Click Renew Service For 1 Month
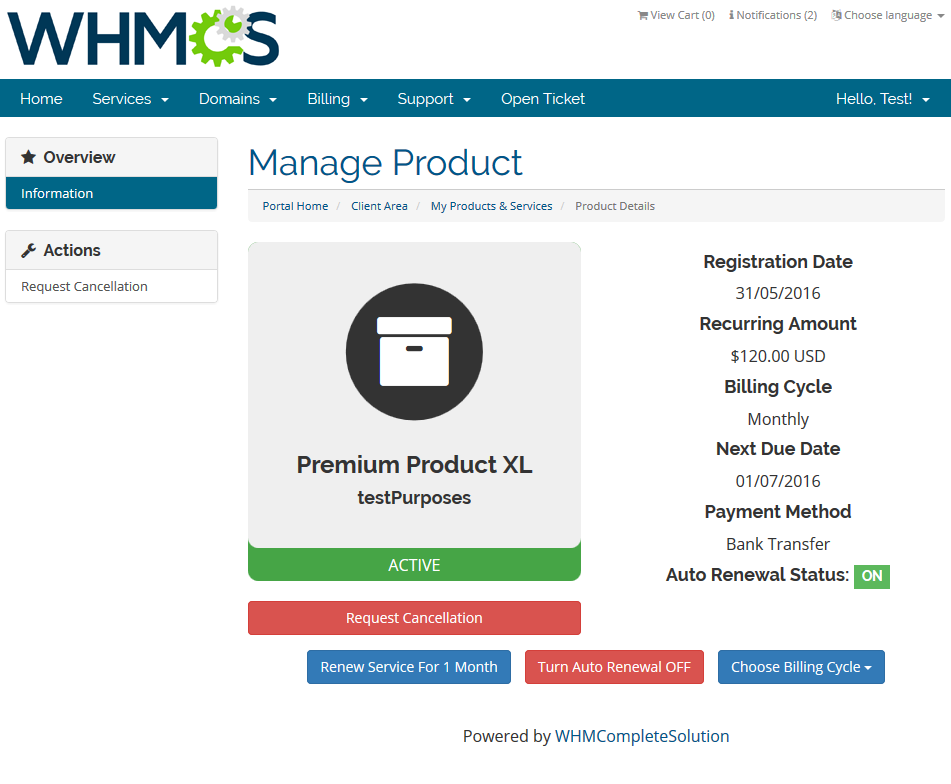951x784 pixels. (409, 667)
